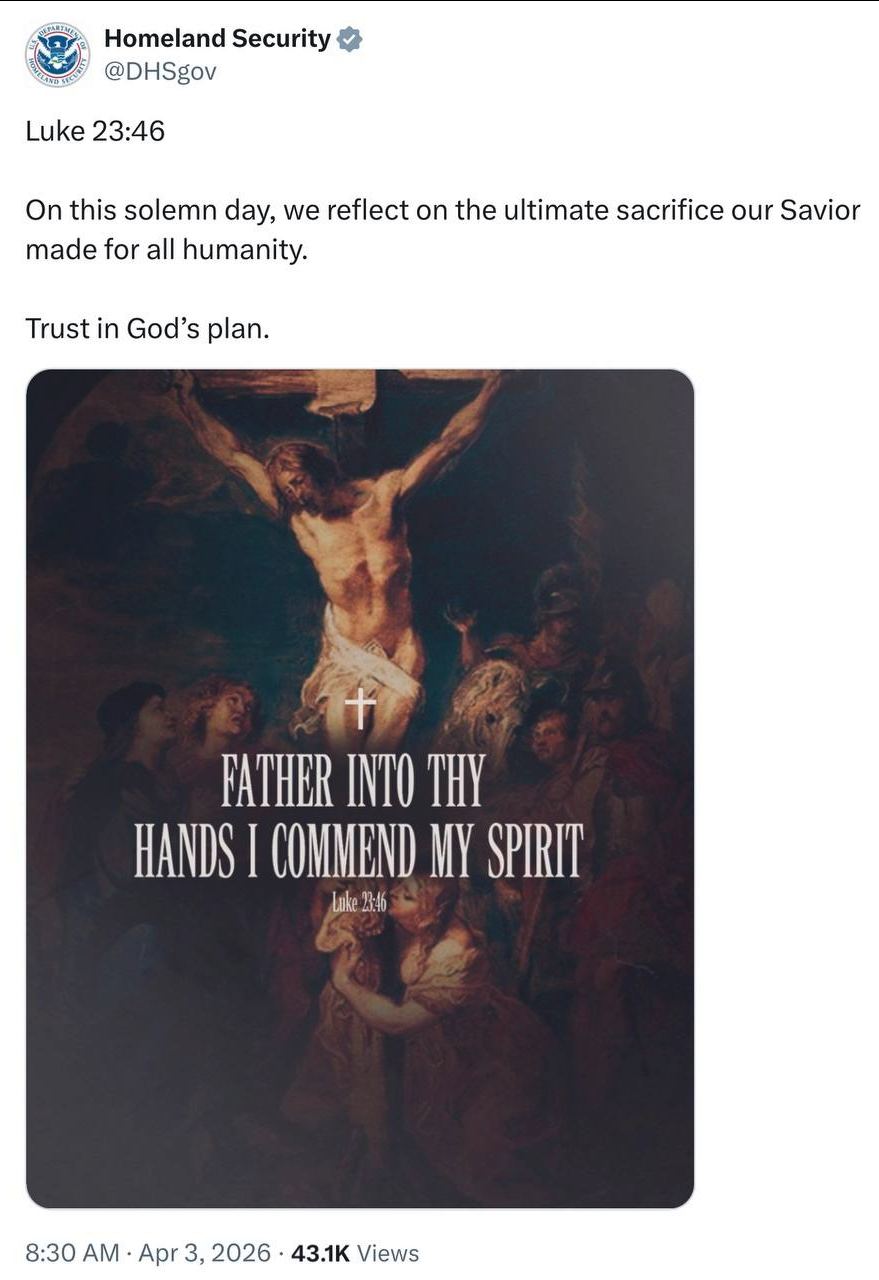Open the Homeland Security display name
The width and height of the screenshot is (879, 1280).
[217, 39]
